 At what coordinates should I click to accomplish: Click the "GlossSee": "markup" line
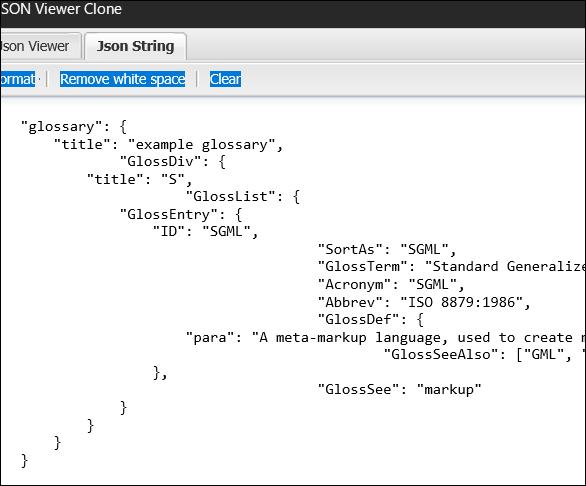(x=400, y=389)
